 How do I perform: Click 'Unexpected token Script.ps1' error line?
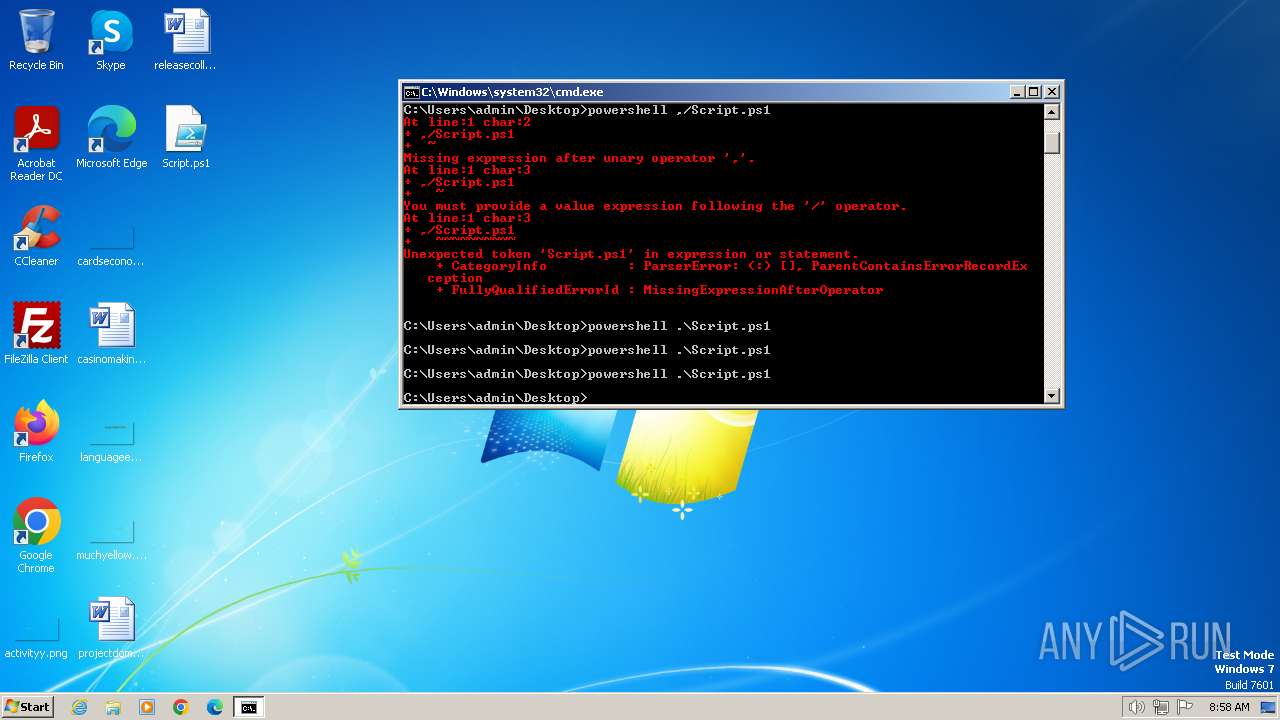click(631, 254)
